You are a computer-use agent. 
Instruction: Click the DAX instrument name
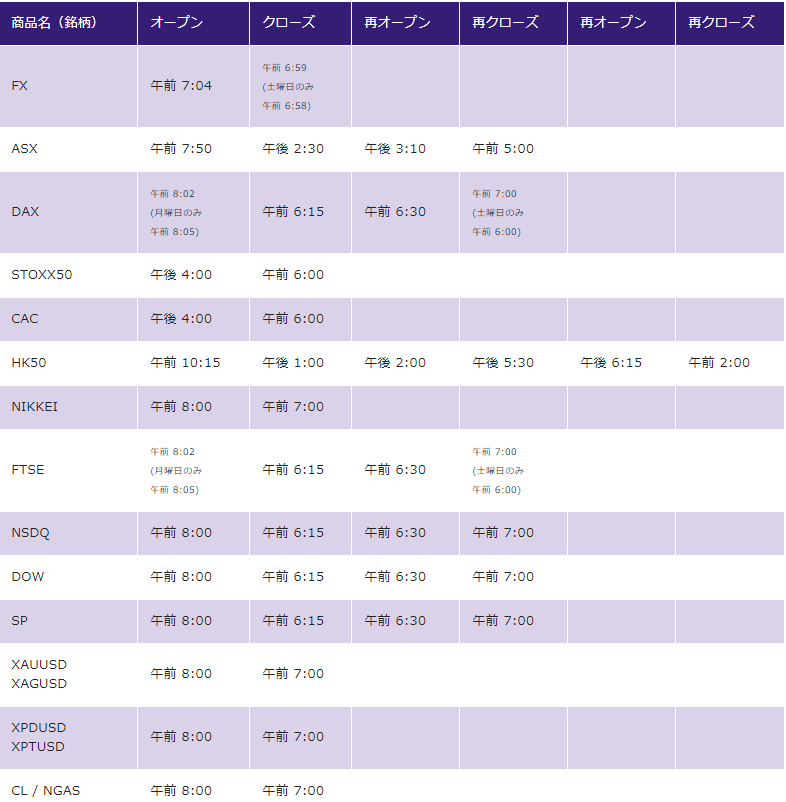25,212
